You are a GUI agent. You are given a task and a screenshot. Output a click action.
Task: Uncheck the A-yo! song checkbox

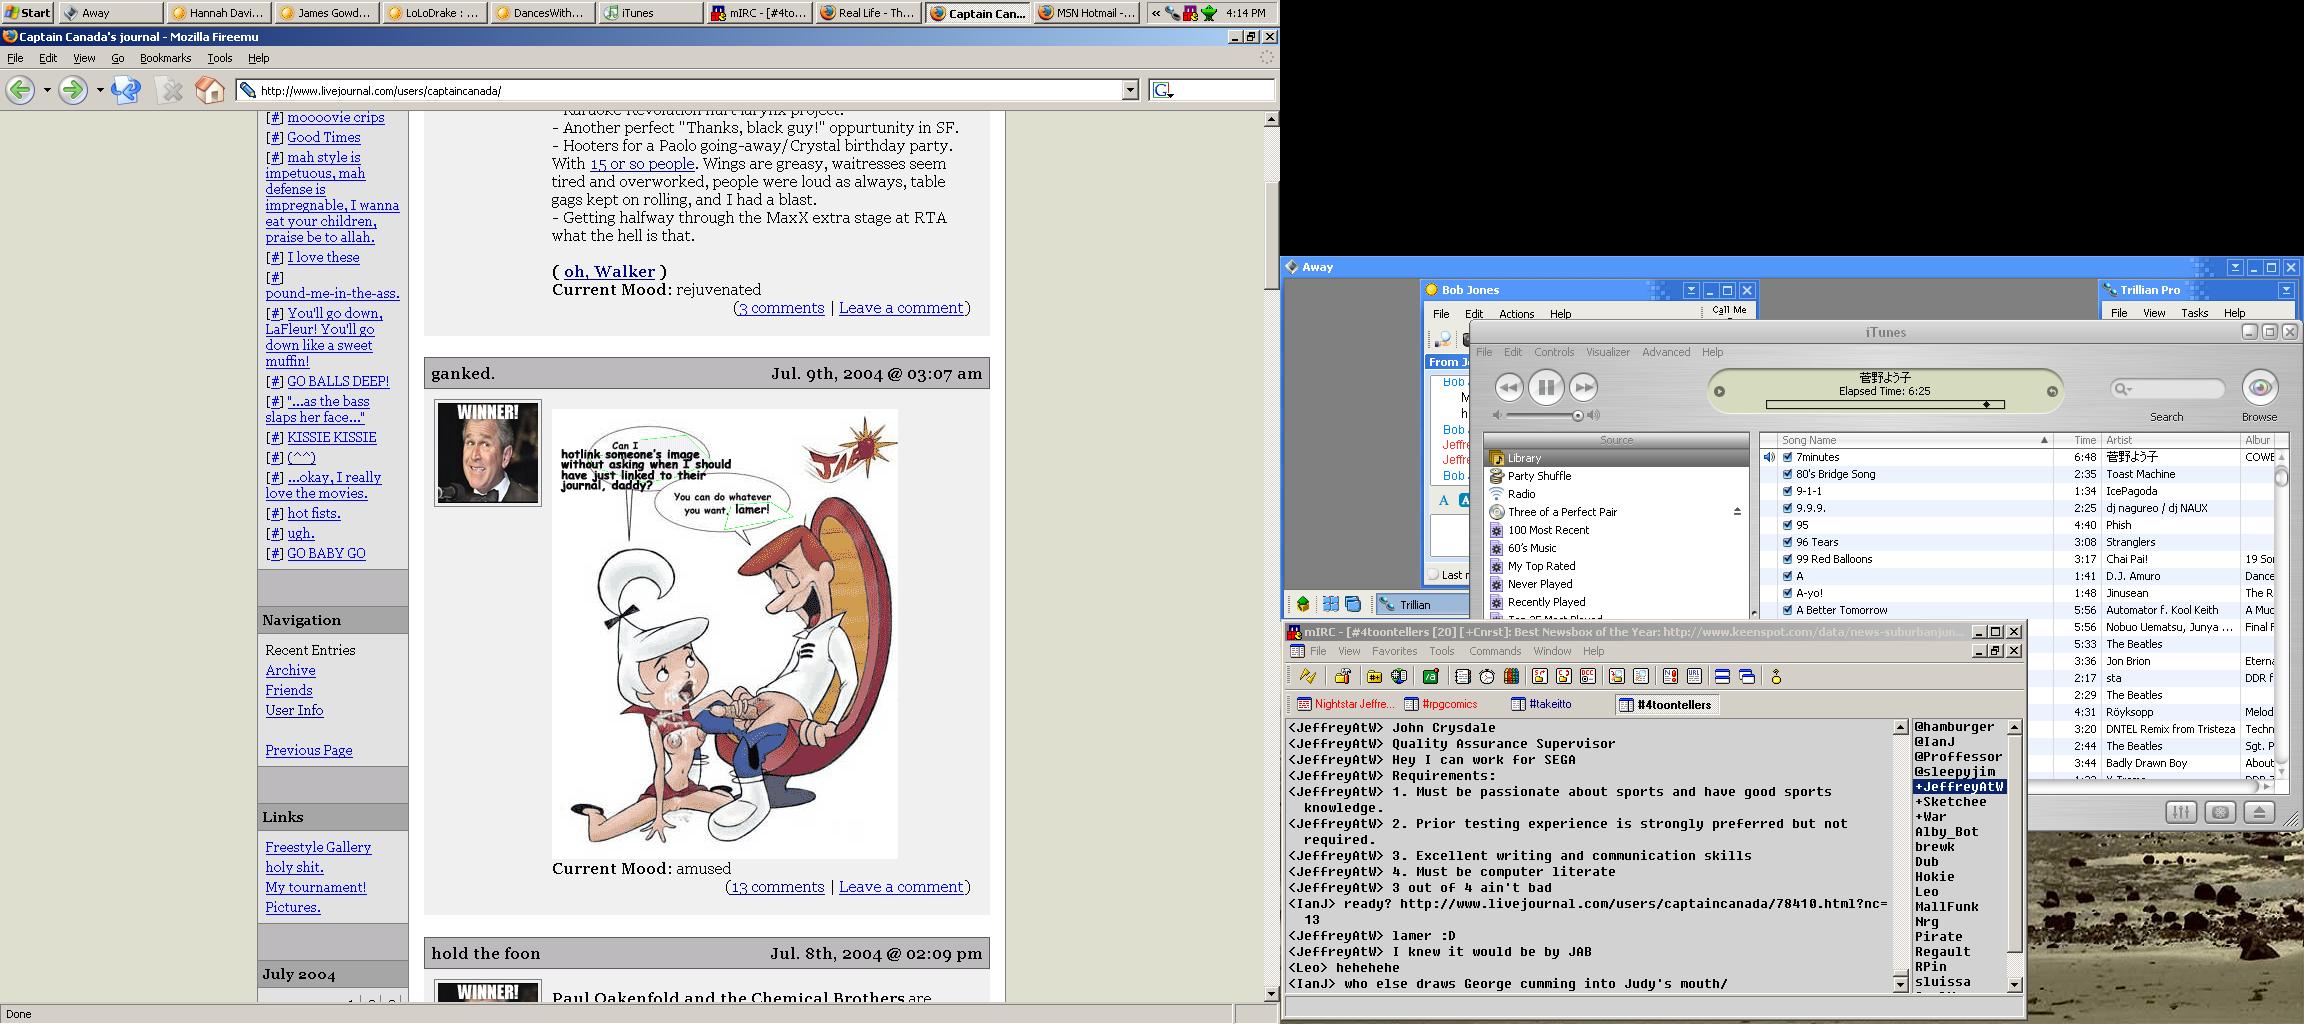pyautogui.click(x=1787, y=593)
